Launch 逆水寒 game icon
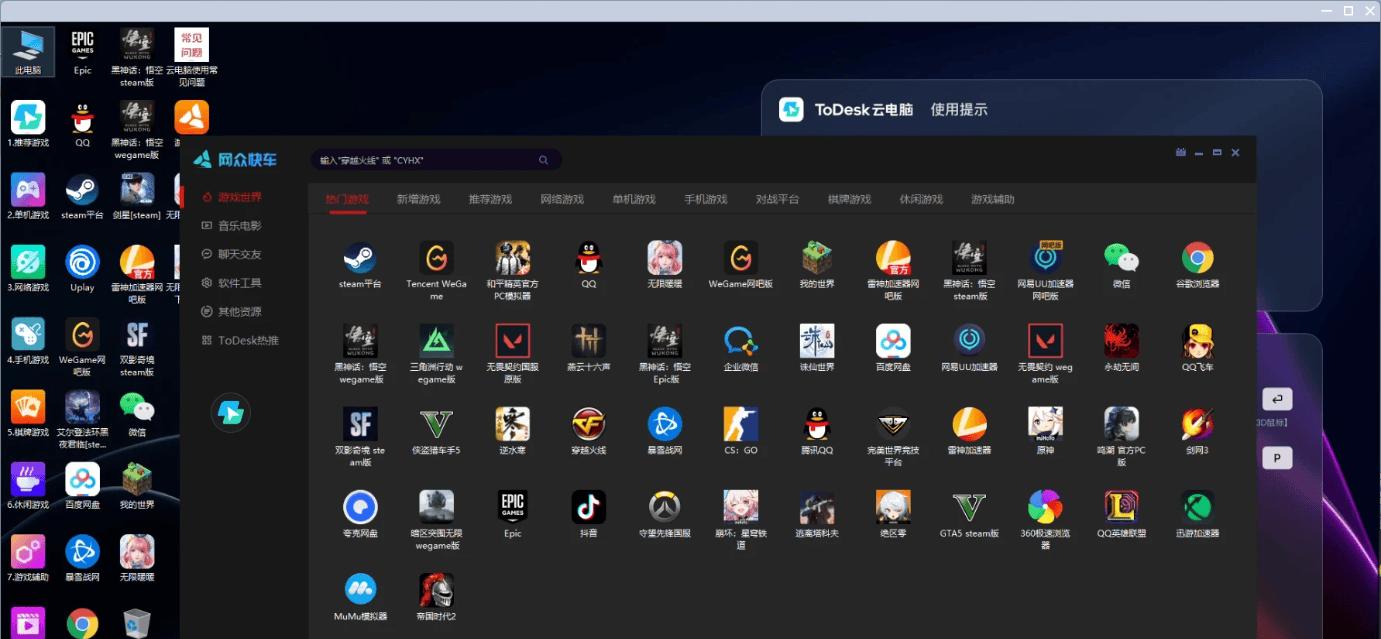The width and height of the screenshot is (1381, 639). click(x=513, y=424)
